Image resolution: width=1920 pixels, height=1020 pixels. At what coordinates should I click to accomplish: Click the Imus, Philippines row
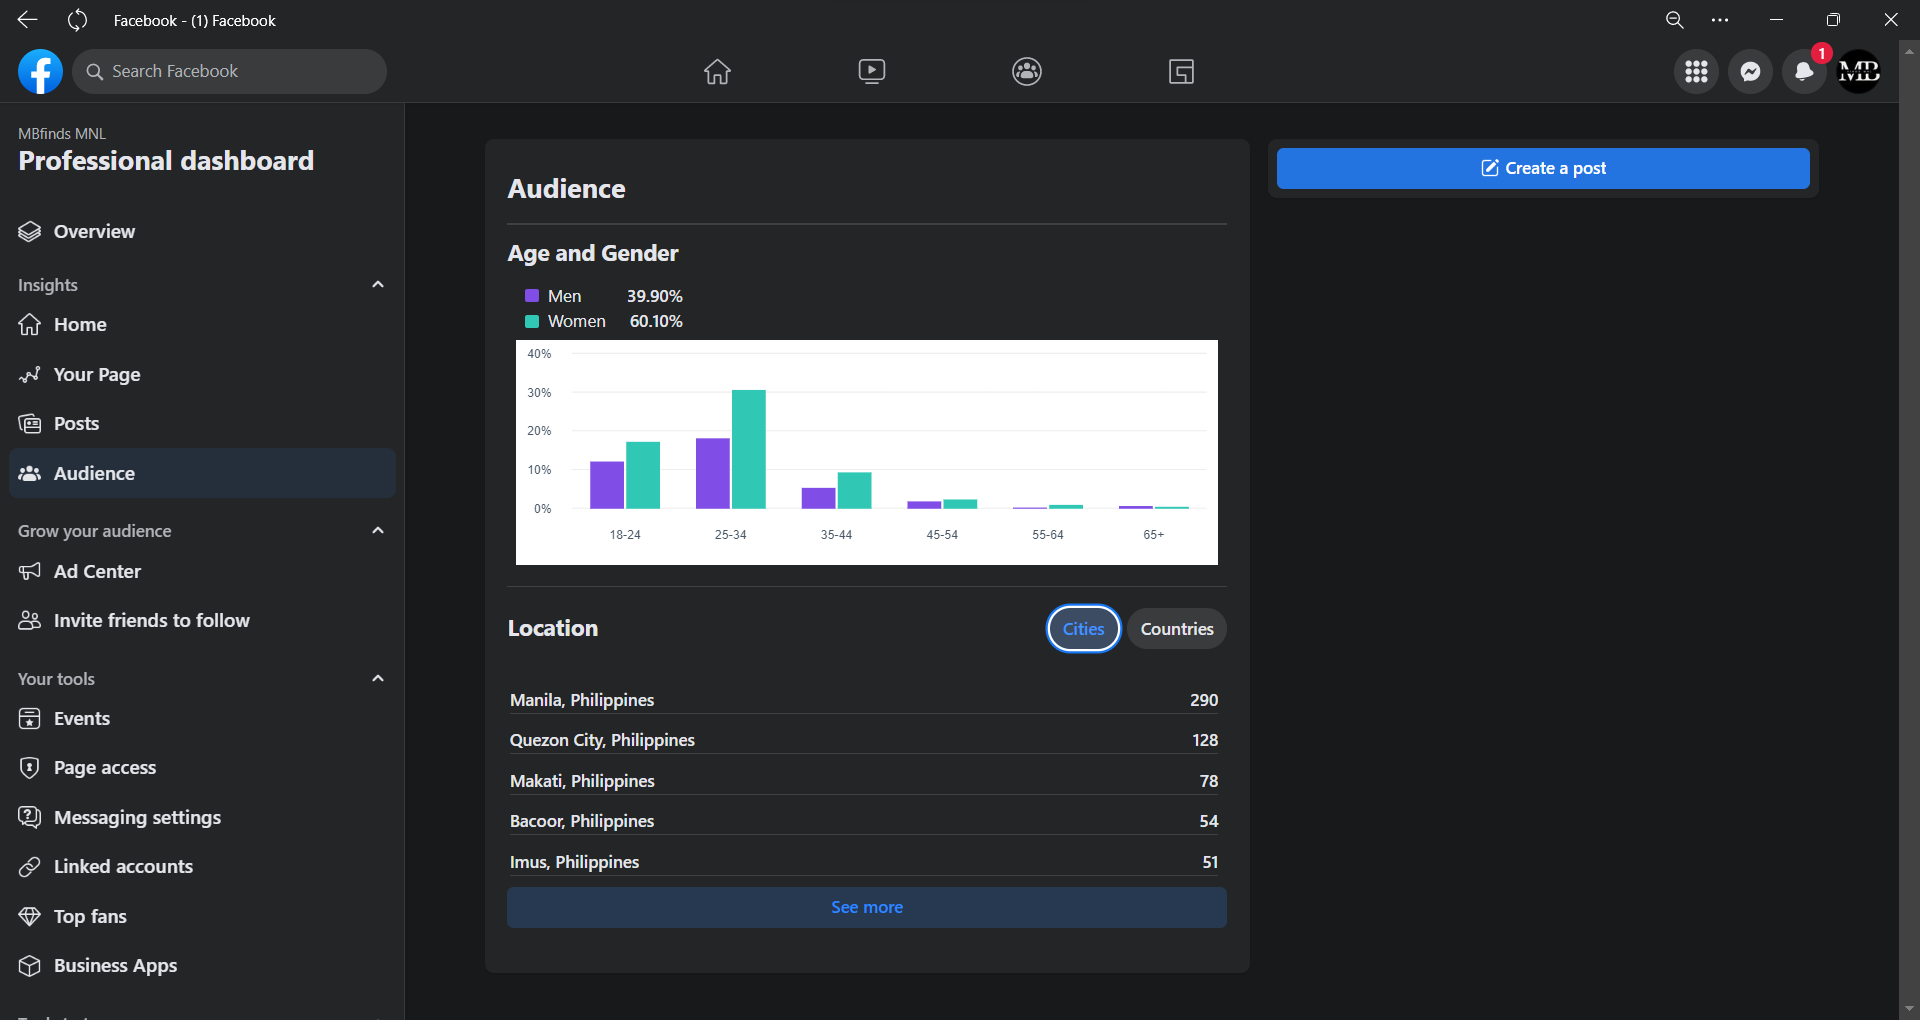pos(866,862)
